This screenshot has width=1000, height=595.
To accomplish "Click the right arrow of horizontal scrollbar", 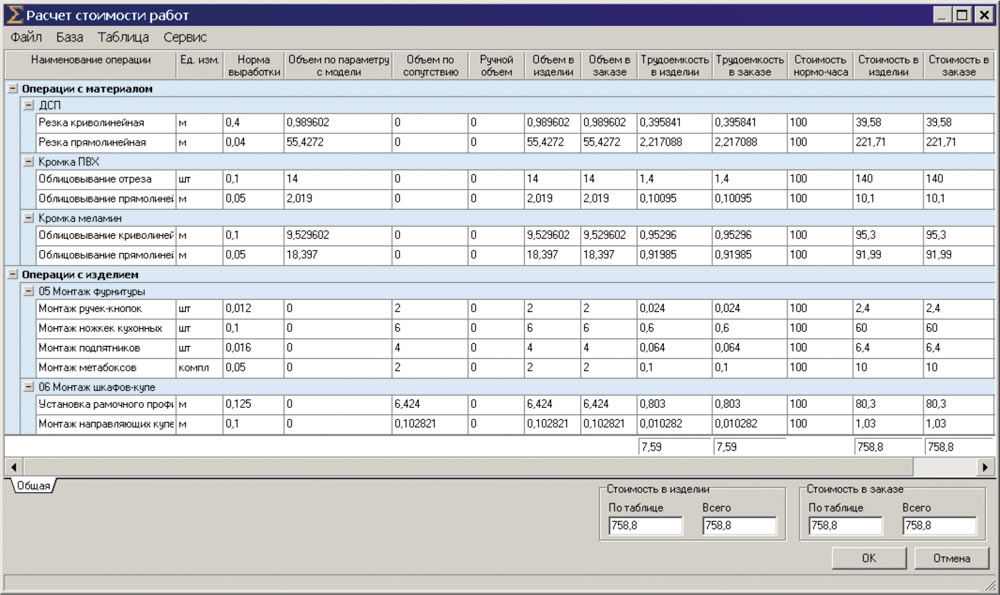I will coord(985,467).
